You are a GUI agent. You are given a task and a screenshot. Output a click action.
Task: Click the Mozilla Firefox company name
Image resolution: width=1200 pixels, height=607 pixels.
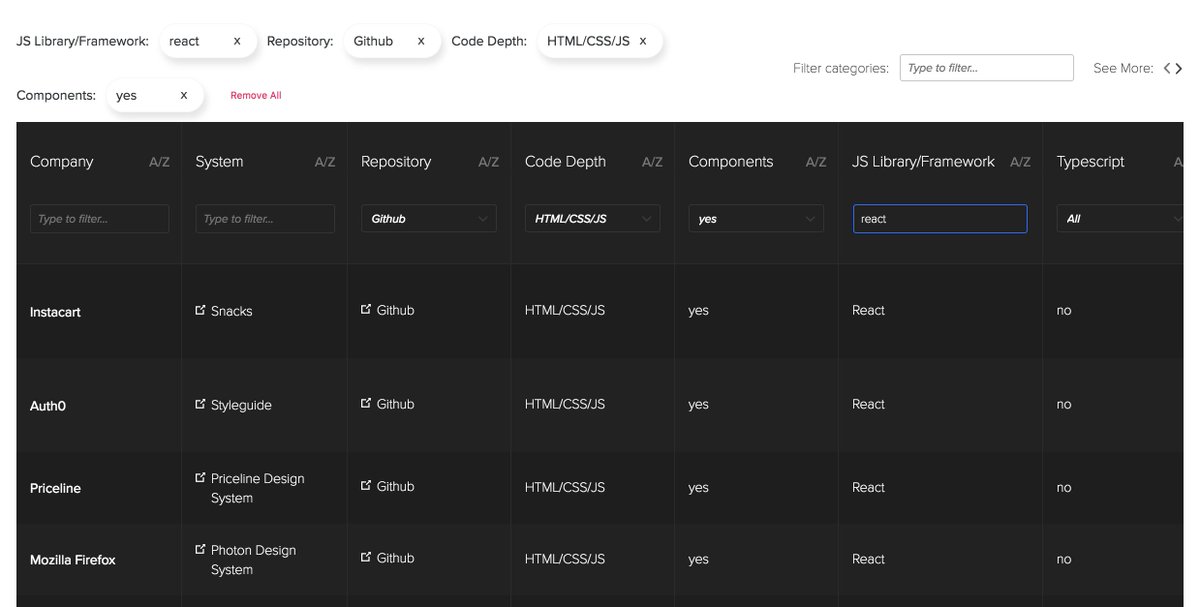[x=73, y=560]
